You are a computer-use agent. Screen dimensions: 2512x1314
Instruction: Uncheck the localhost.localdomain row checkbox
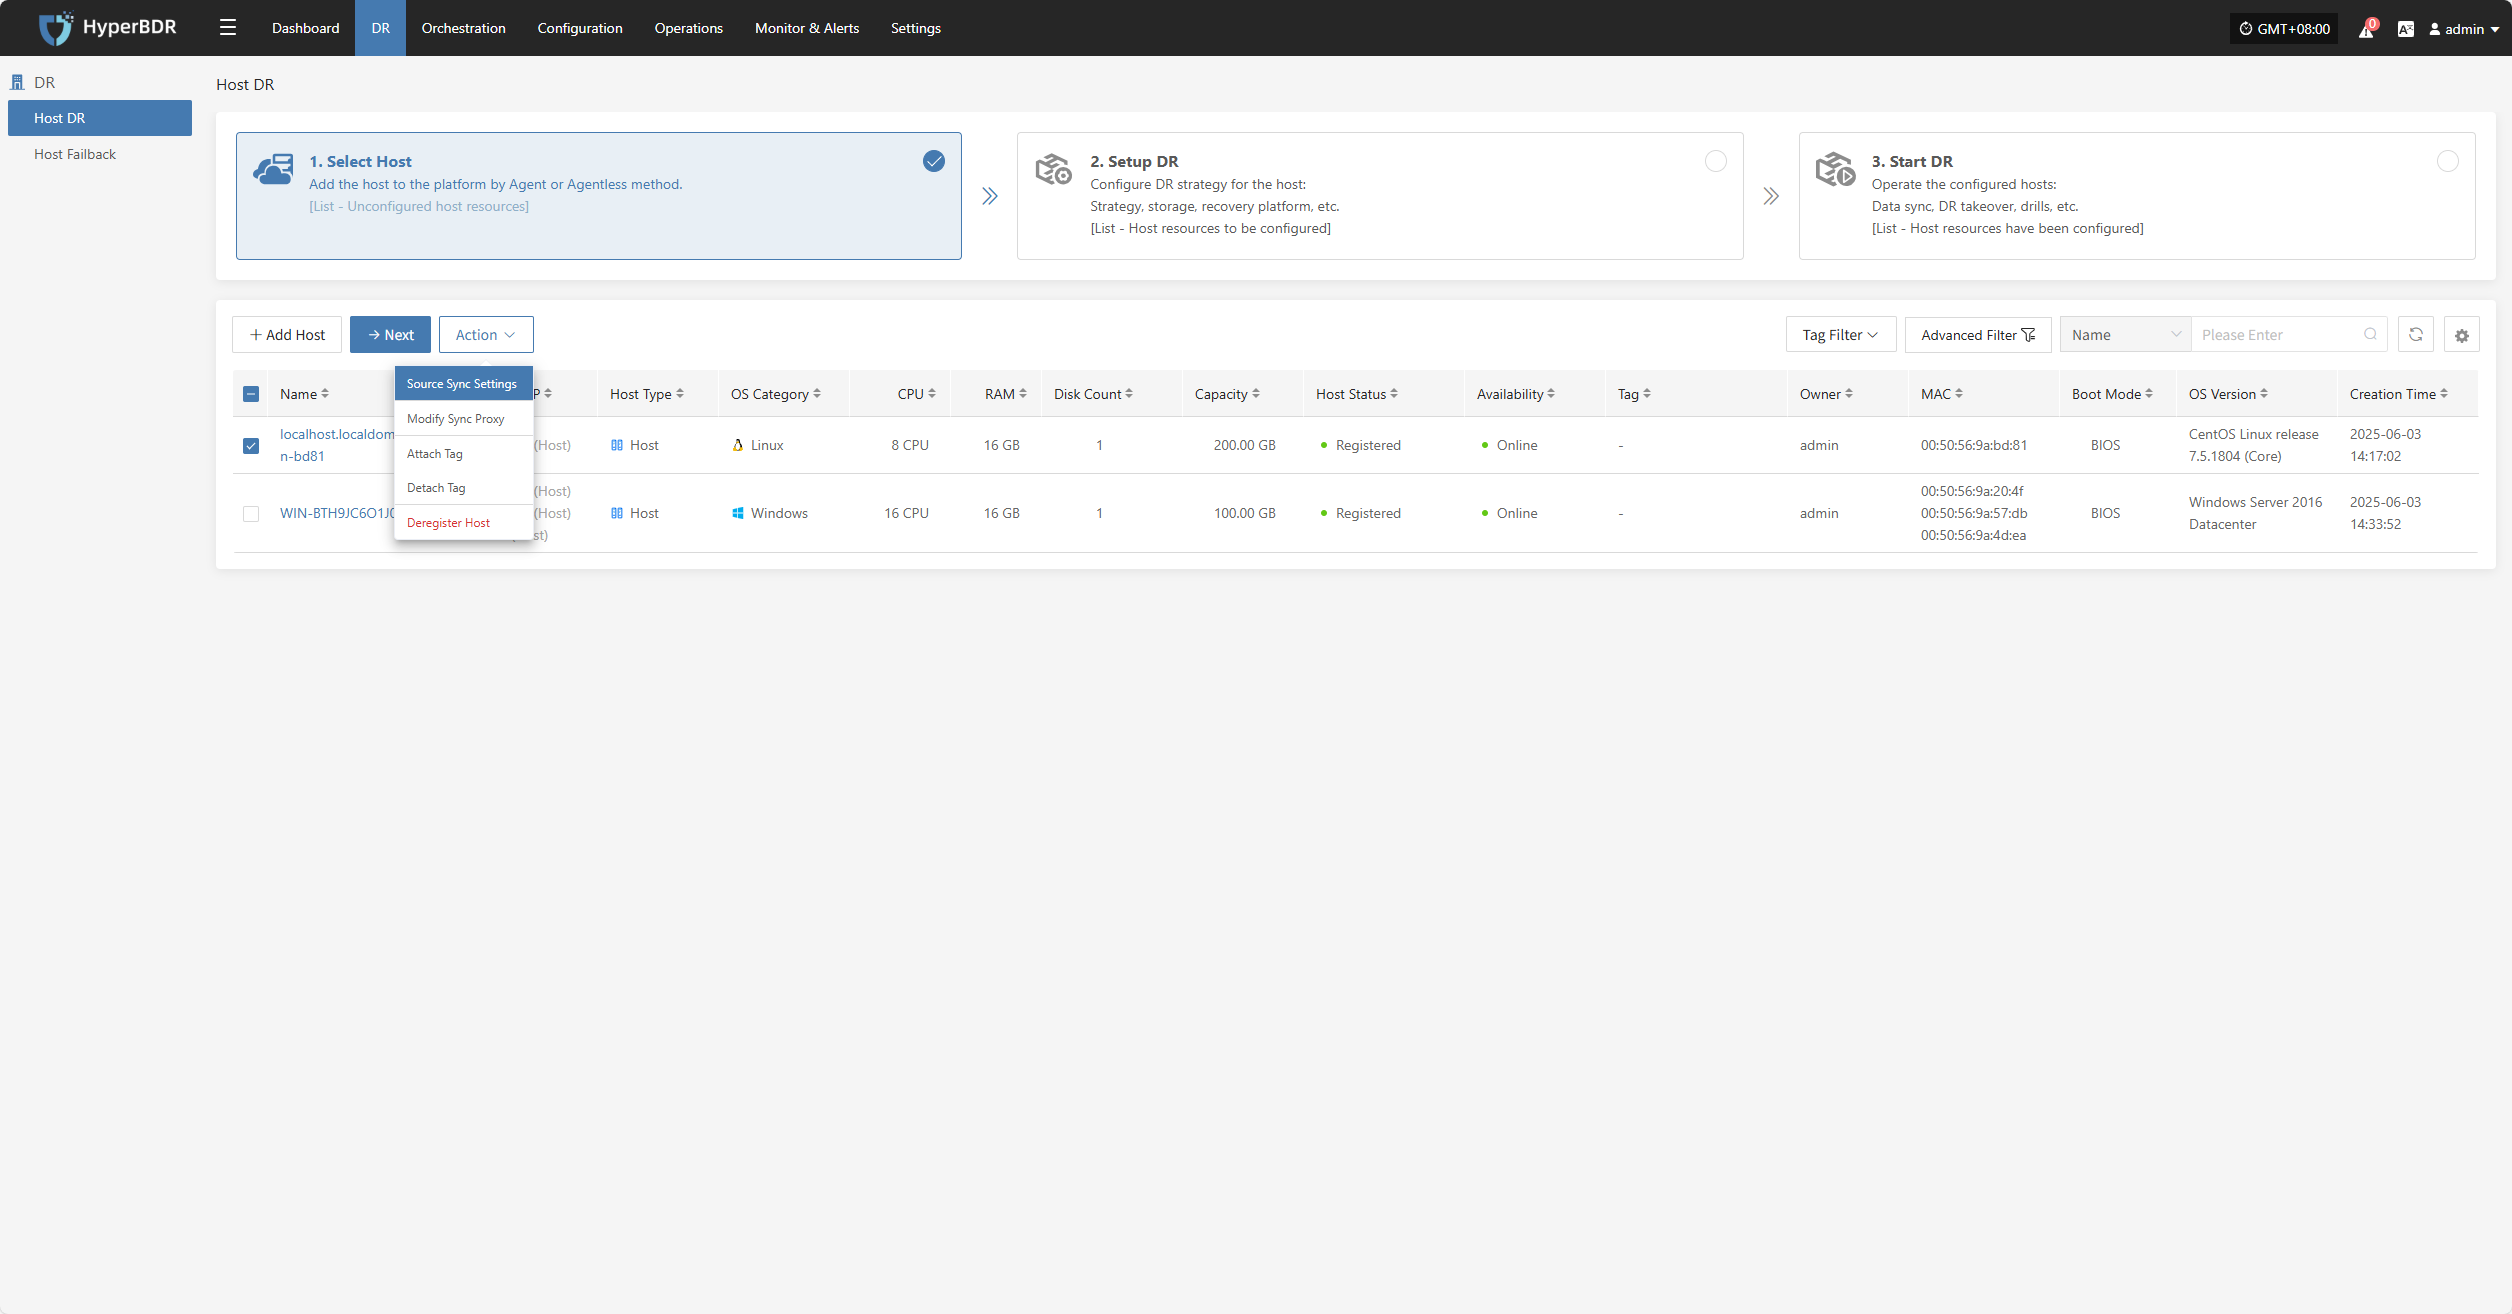(x=251, y=445)
